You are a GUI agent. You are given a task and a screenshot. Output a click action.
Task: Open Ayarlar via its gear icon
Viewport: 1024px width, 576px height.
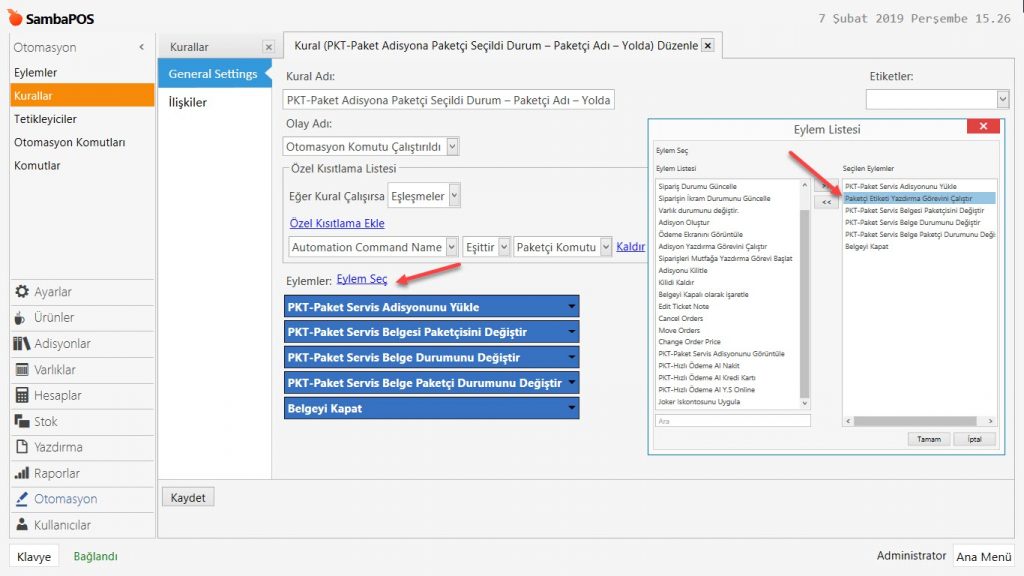point(22,292)
